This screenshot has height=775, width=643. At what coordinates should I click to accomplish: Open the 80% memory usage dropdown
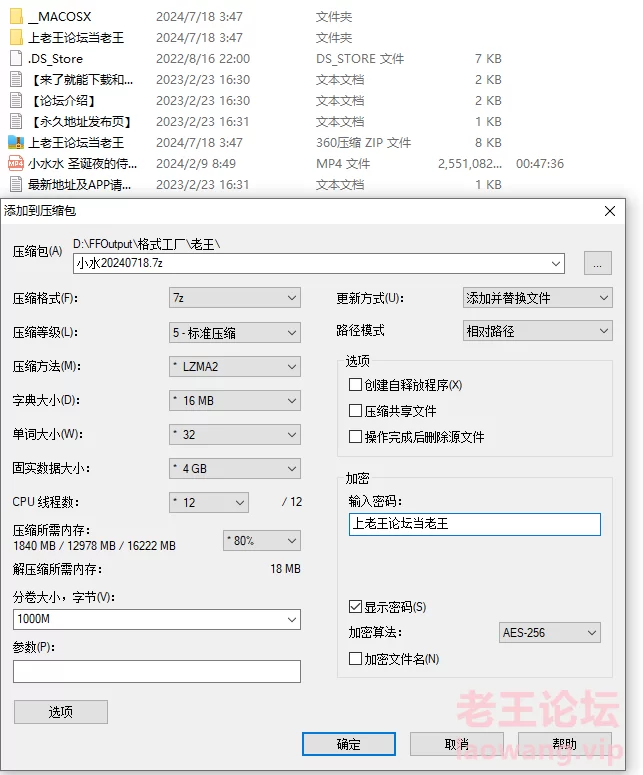262,541
